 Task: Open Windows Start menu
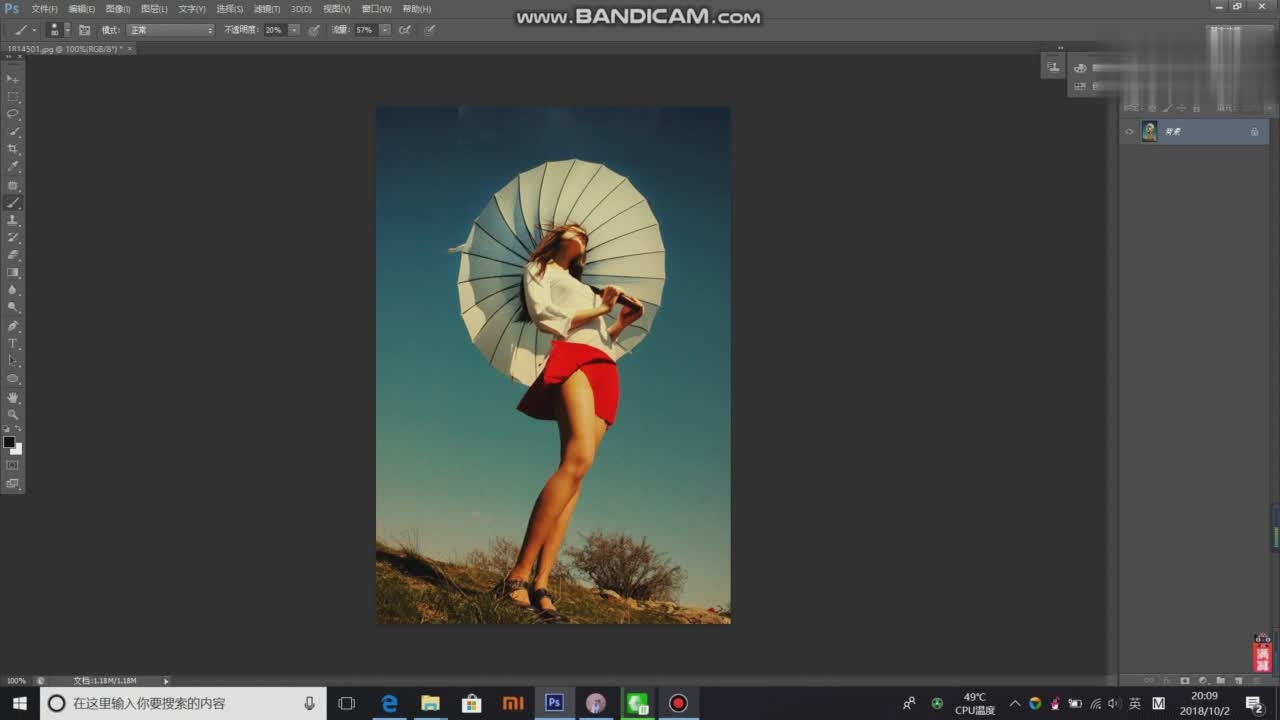point(19,703)
